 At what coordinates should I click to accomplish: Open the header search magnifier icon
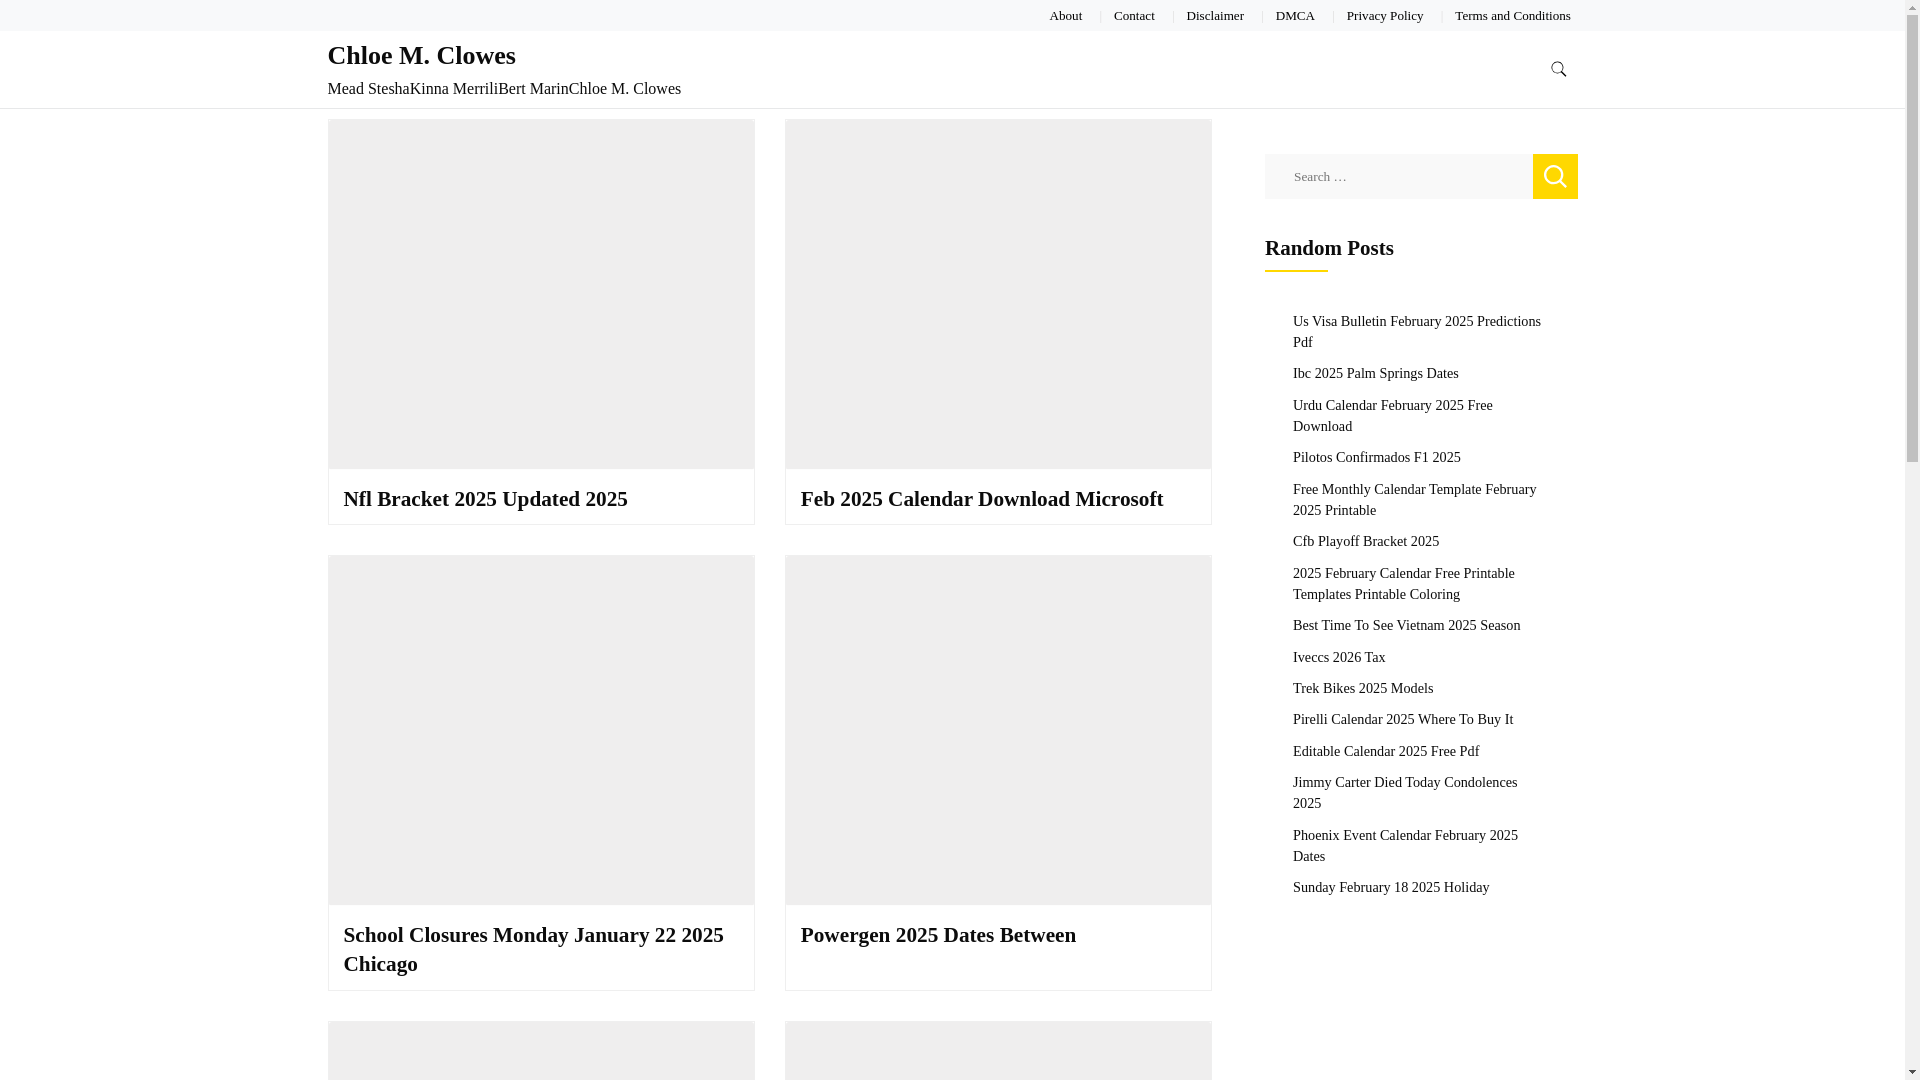tap(1558, 69)
